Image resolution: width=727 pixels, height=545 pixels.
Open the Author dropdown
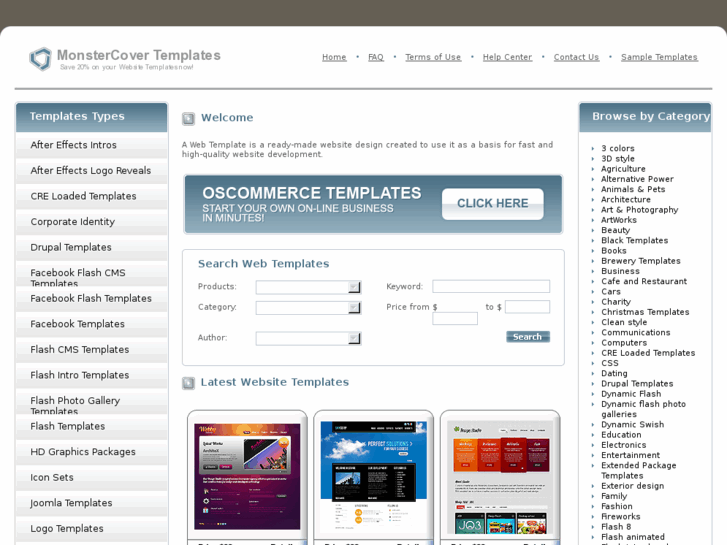pyautogui.click(x=308, y=338)
